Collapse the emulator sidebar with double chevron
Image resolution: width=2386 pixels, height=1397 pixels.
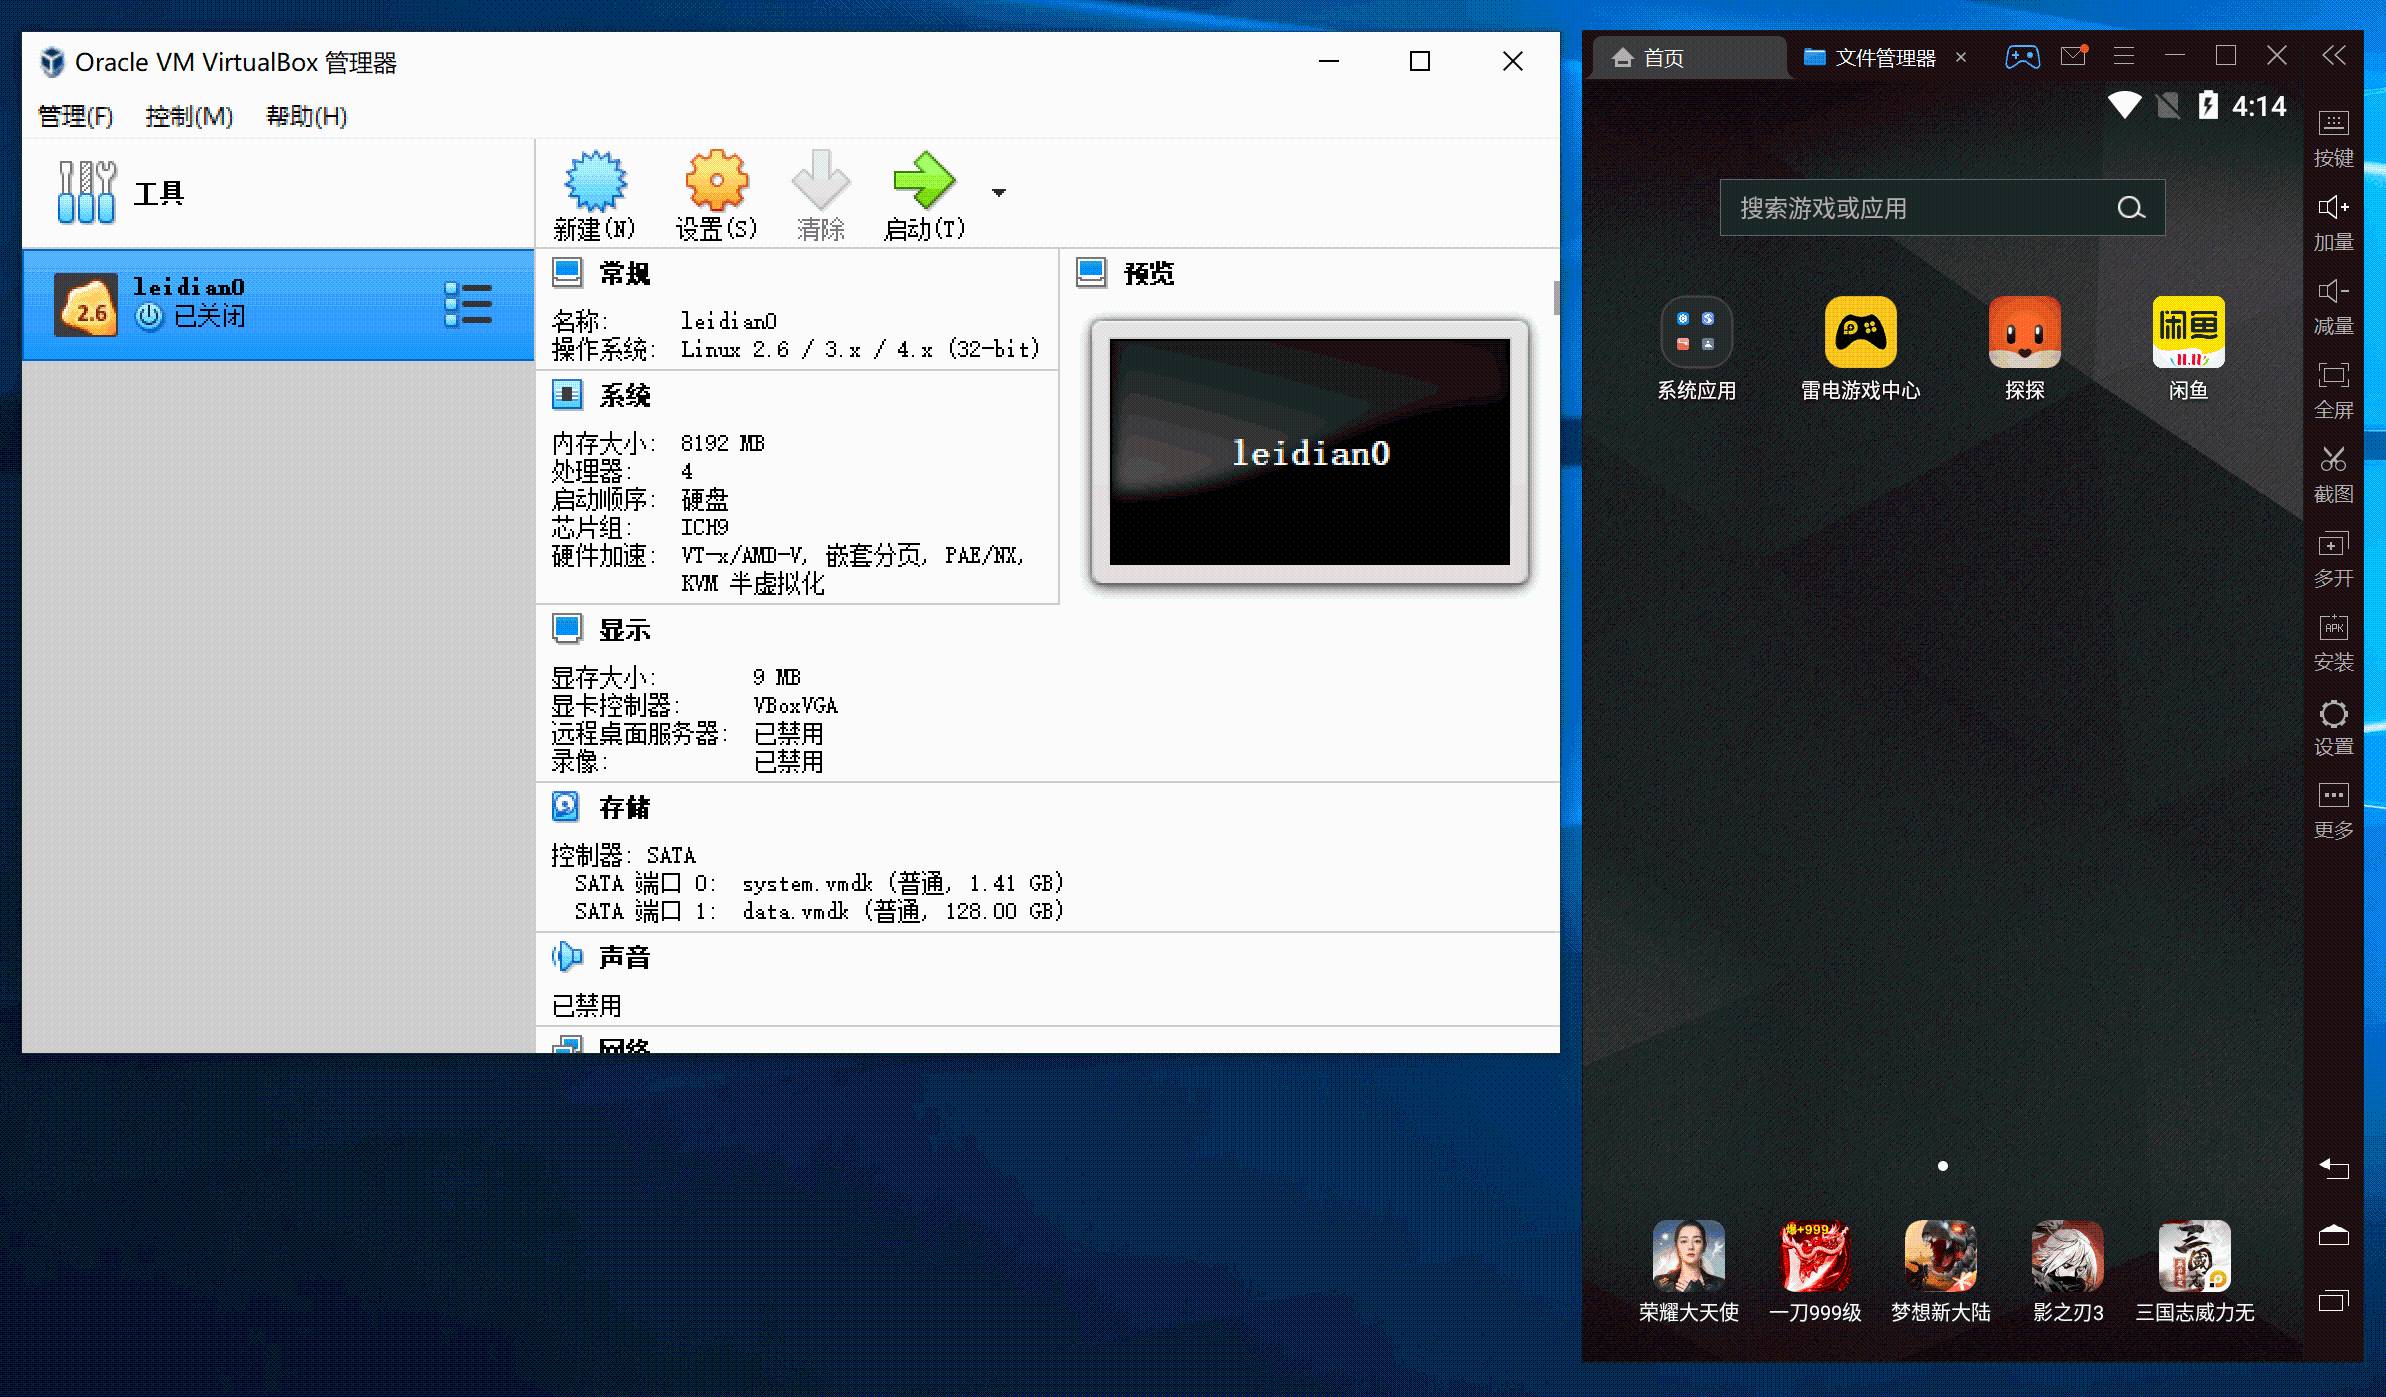click(x=2333, y=56)
